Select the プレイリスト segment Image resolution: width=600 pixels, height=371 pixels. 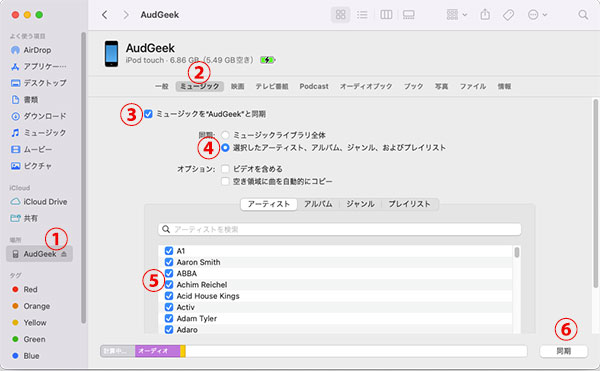tap(409, 204)
